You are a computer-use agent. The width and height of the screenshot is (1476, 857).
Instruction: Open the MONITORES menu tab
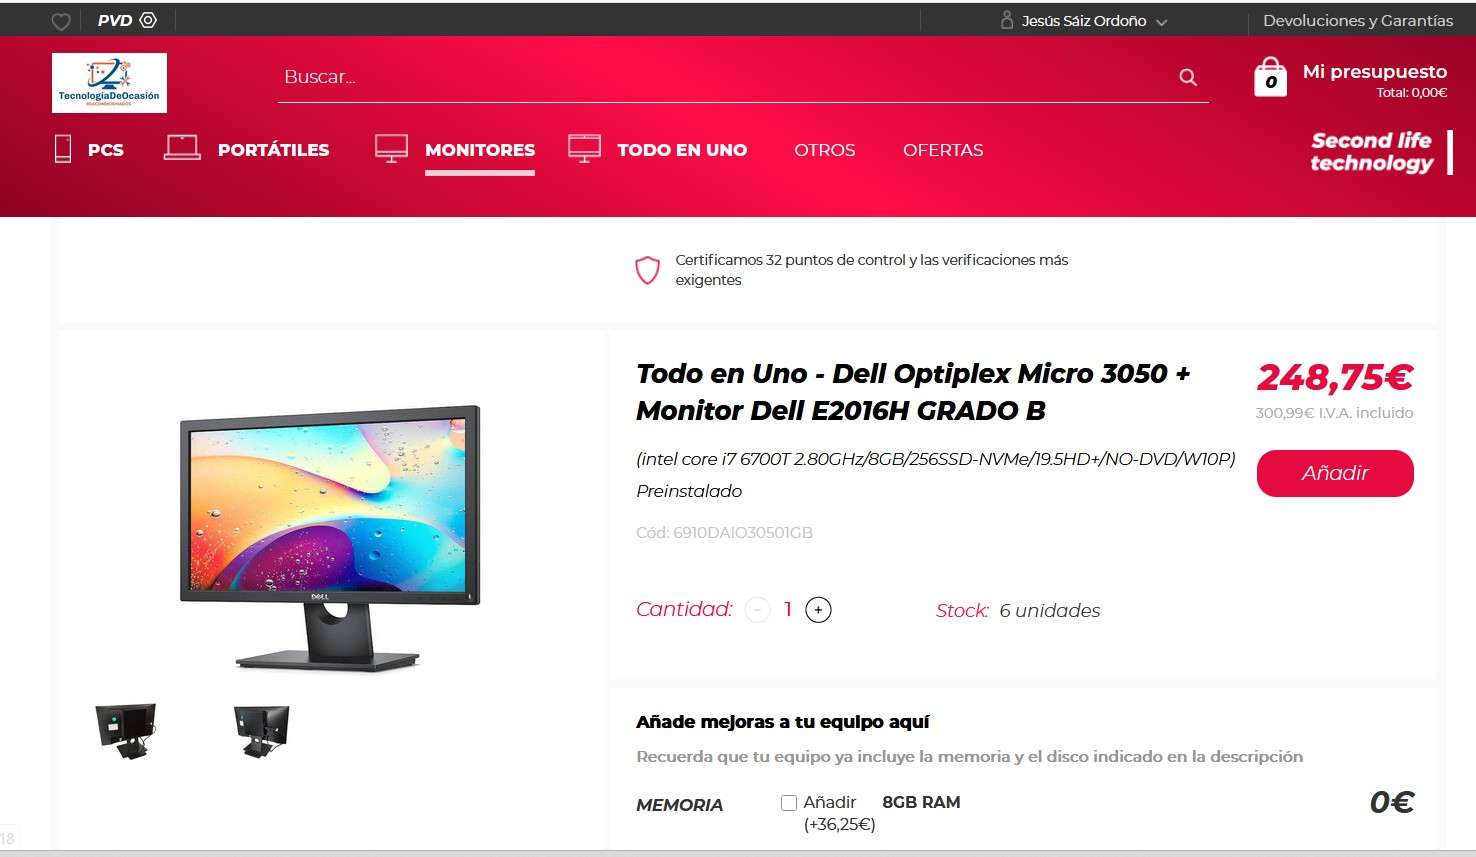480,150
